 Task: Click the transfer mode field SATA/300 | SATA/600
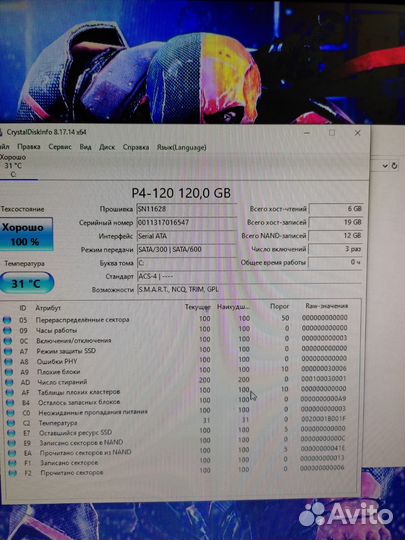pyautogui.click(x=186, y=249)
